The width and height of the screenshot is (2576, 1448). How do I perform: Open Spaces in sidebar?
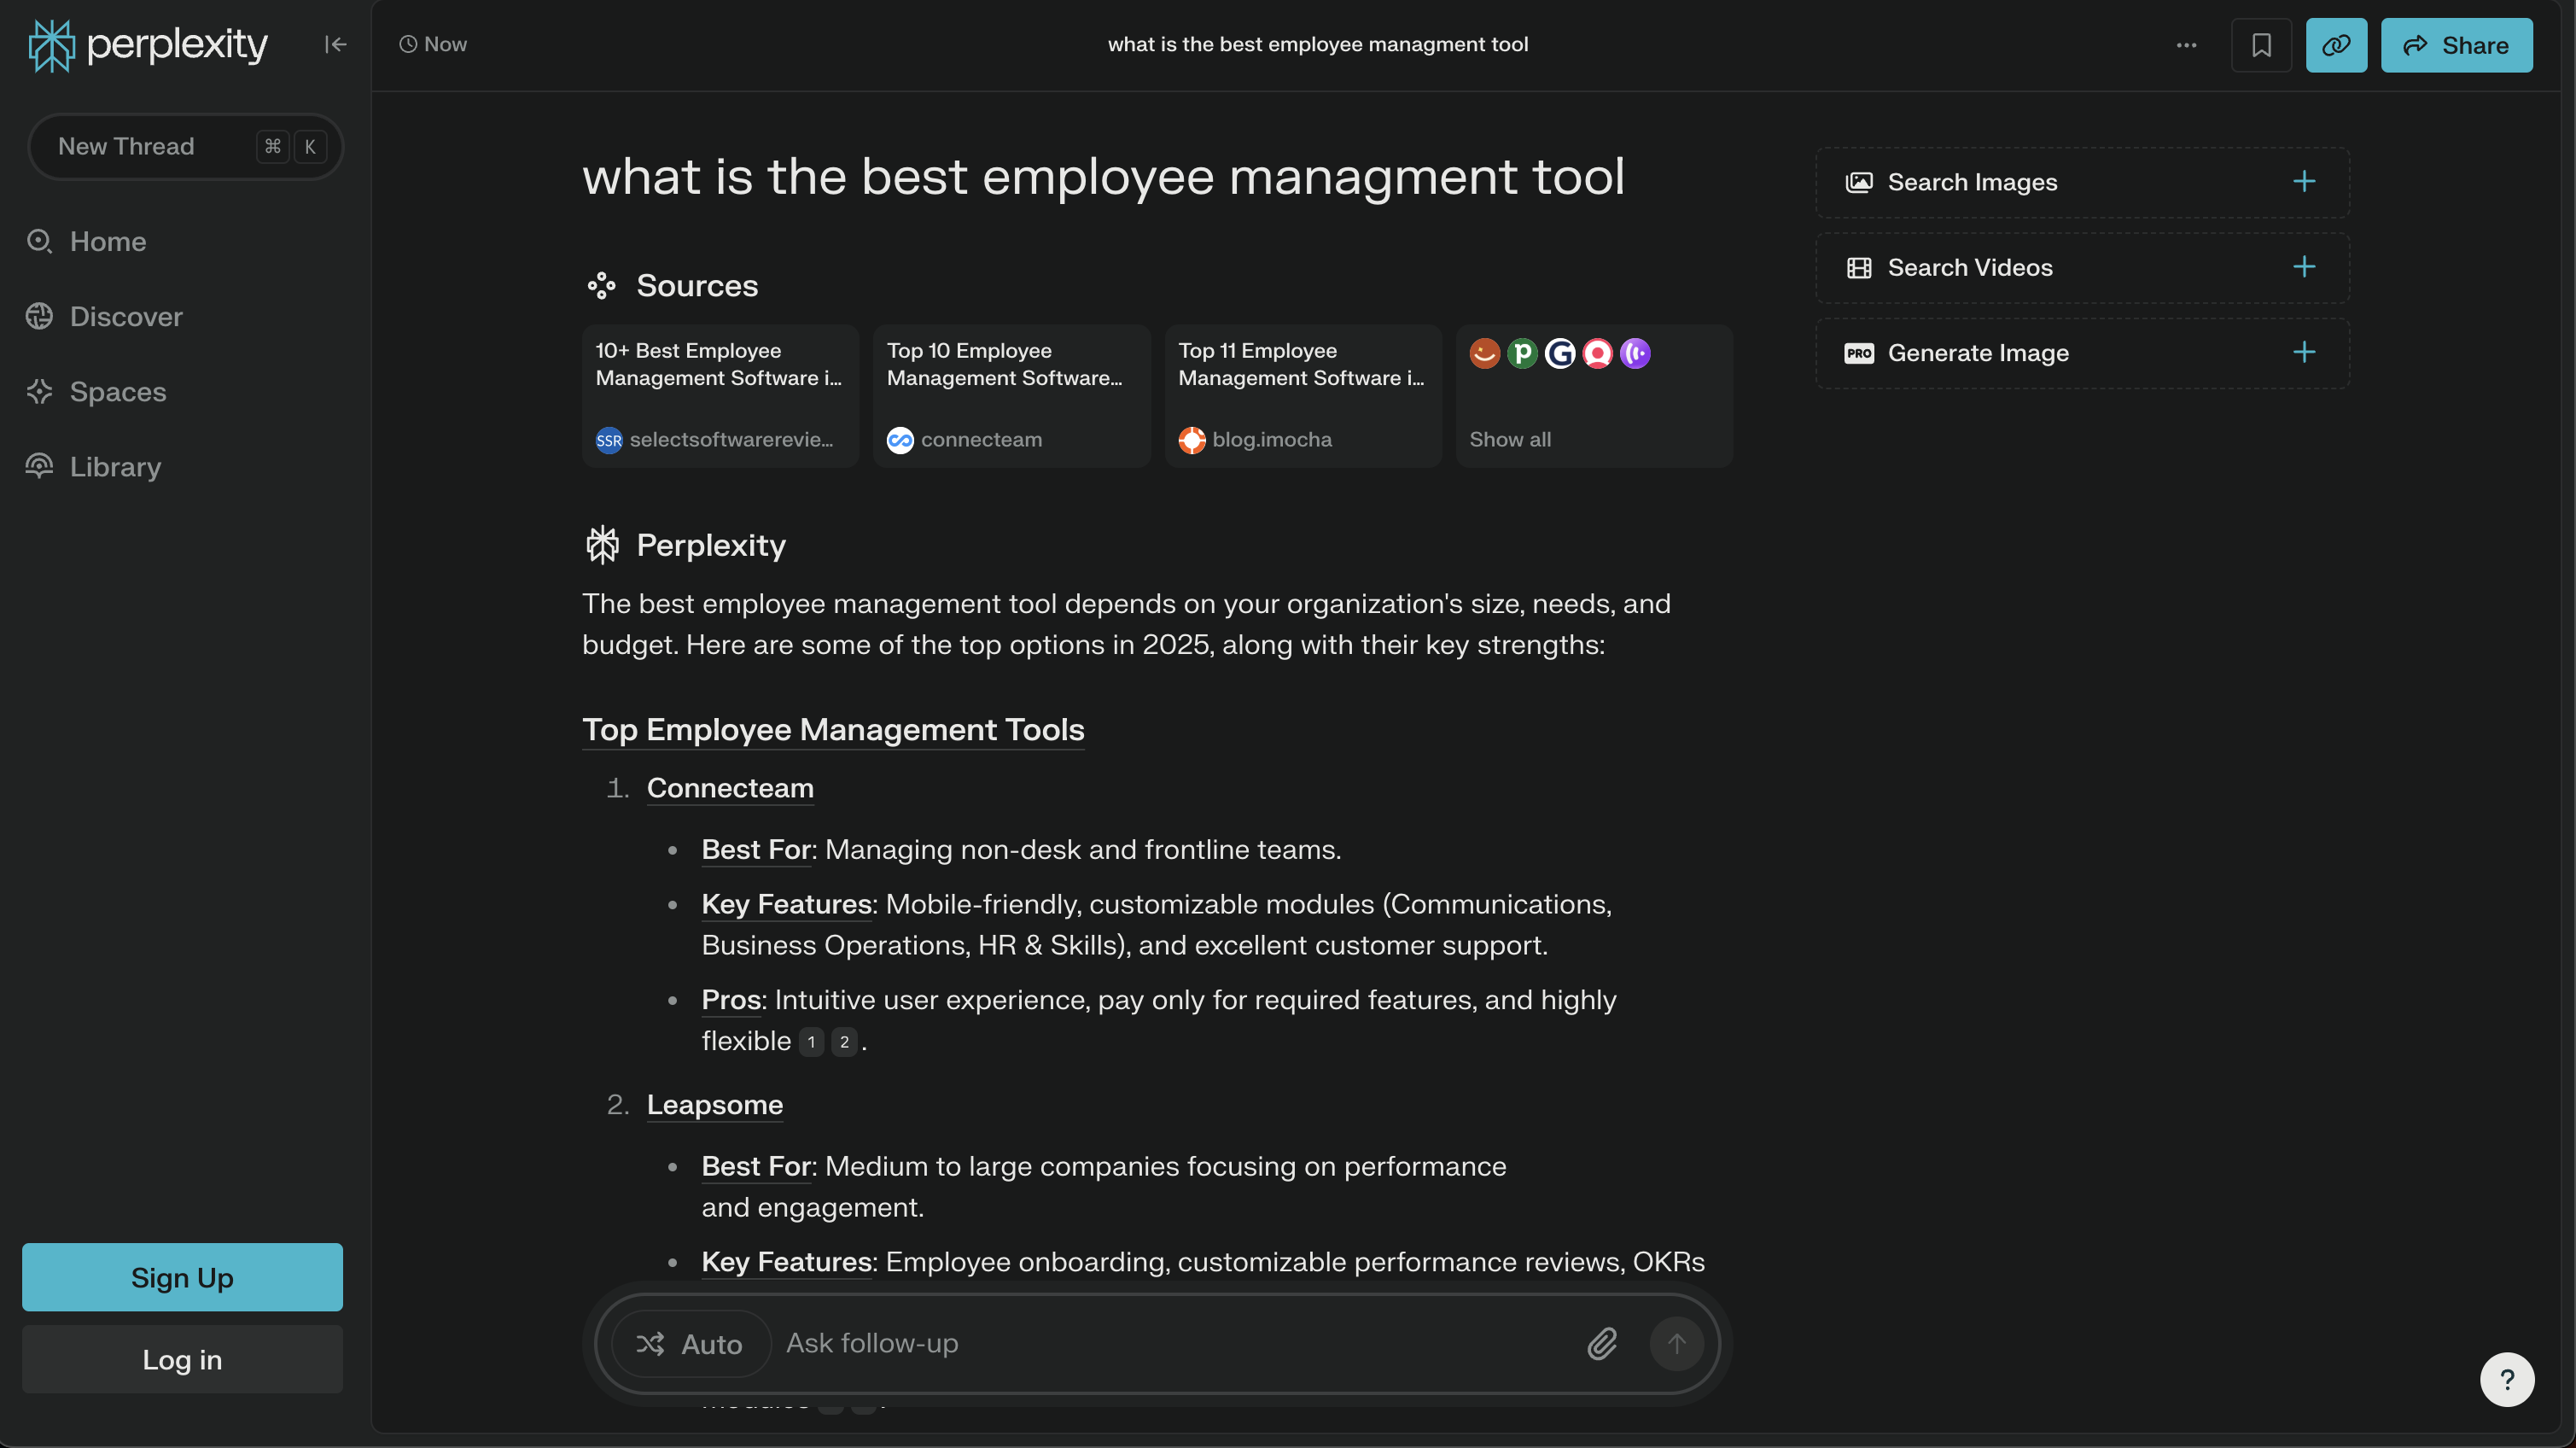(x=117, y=392)
